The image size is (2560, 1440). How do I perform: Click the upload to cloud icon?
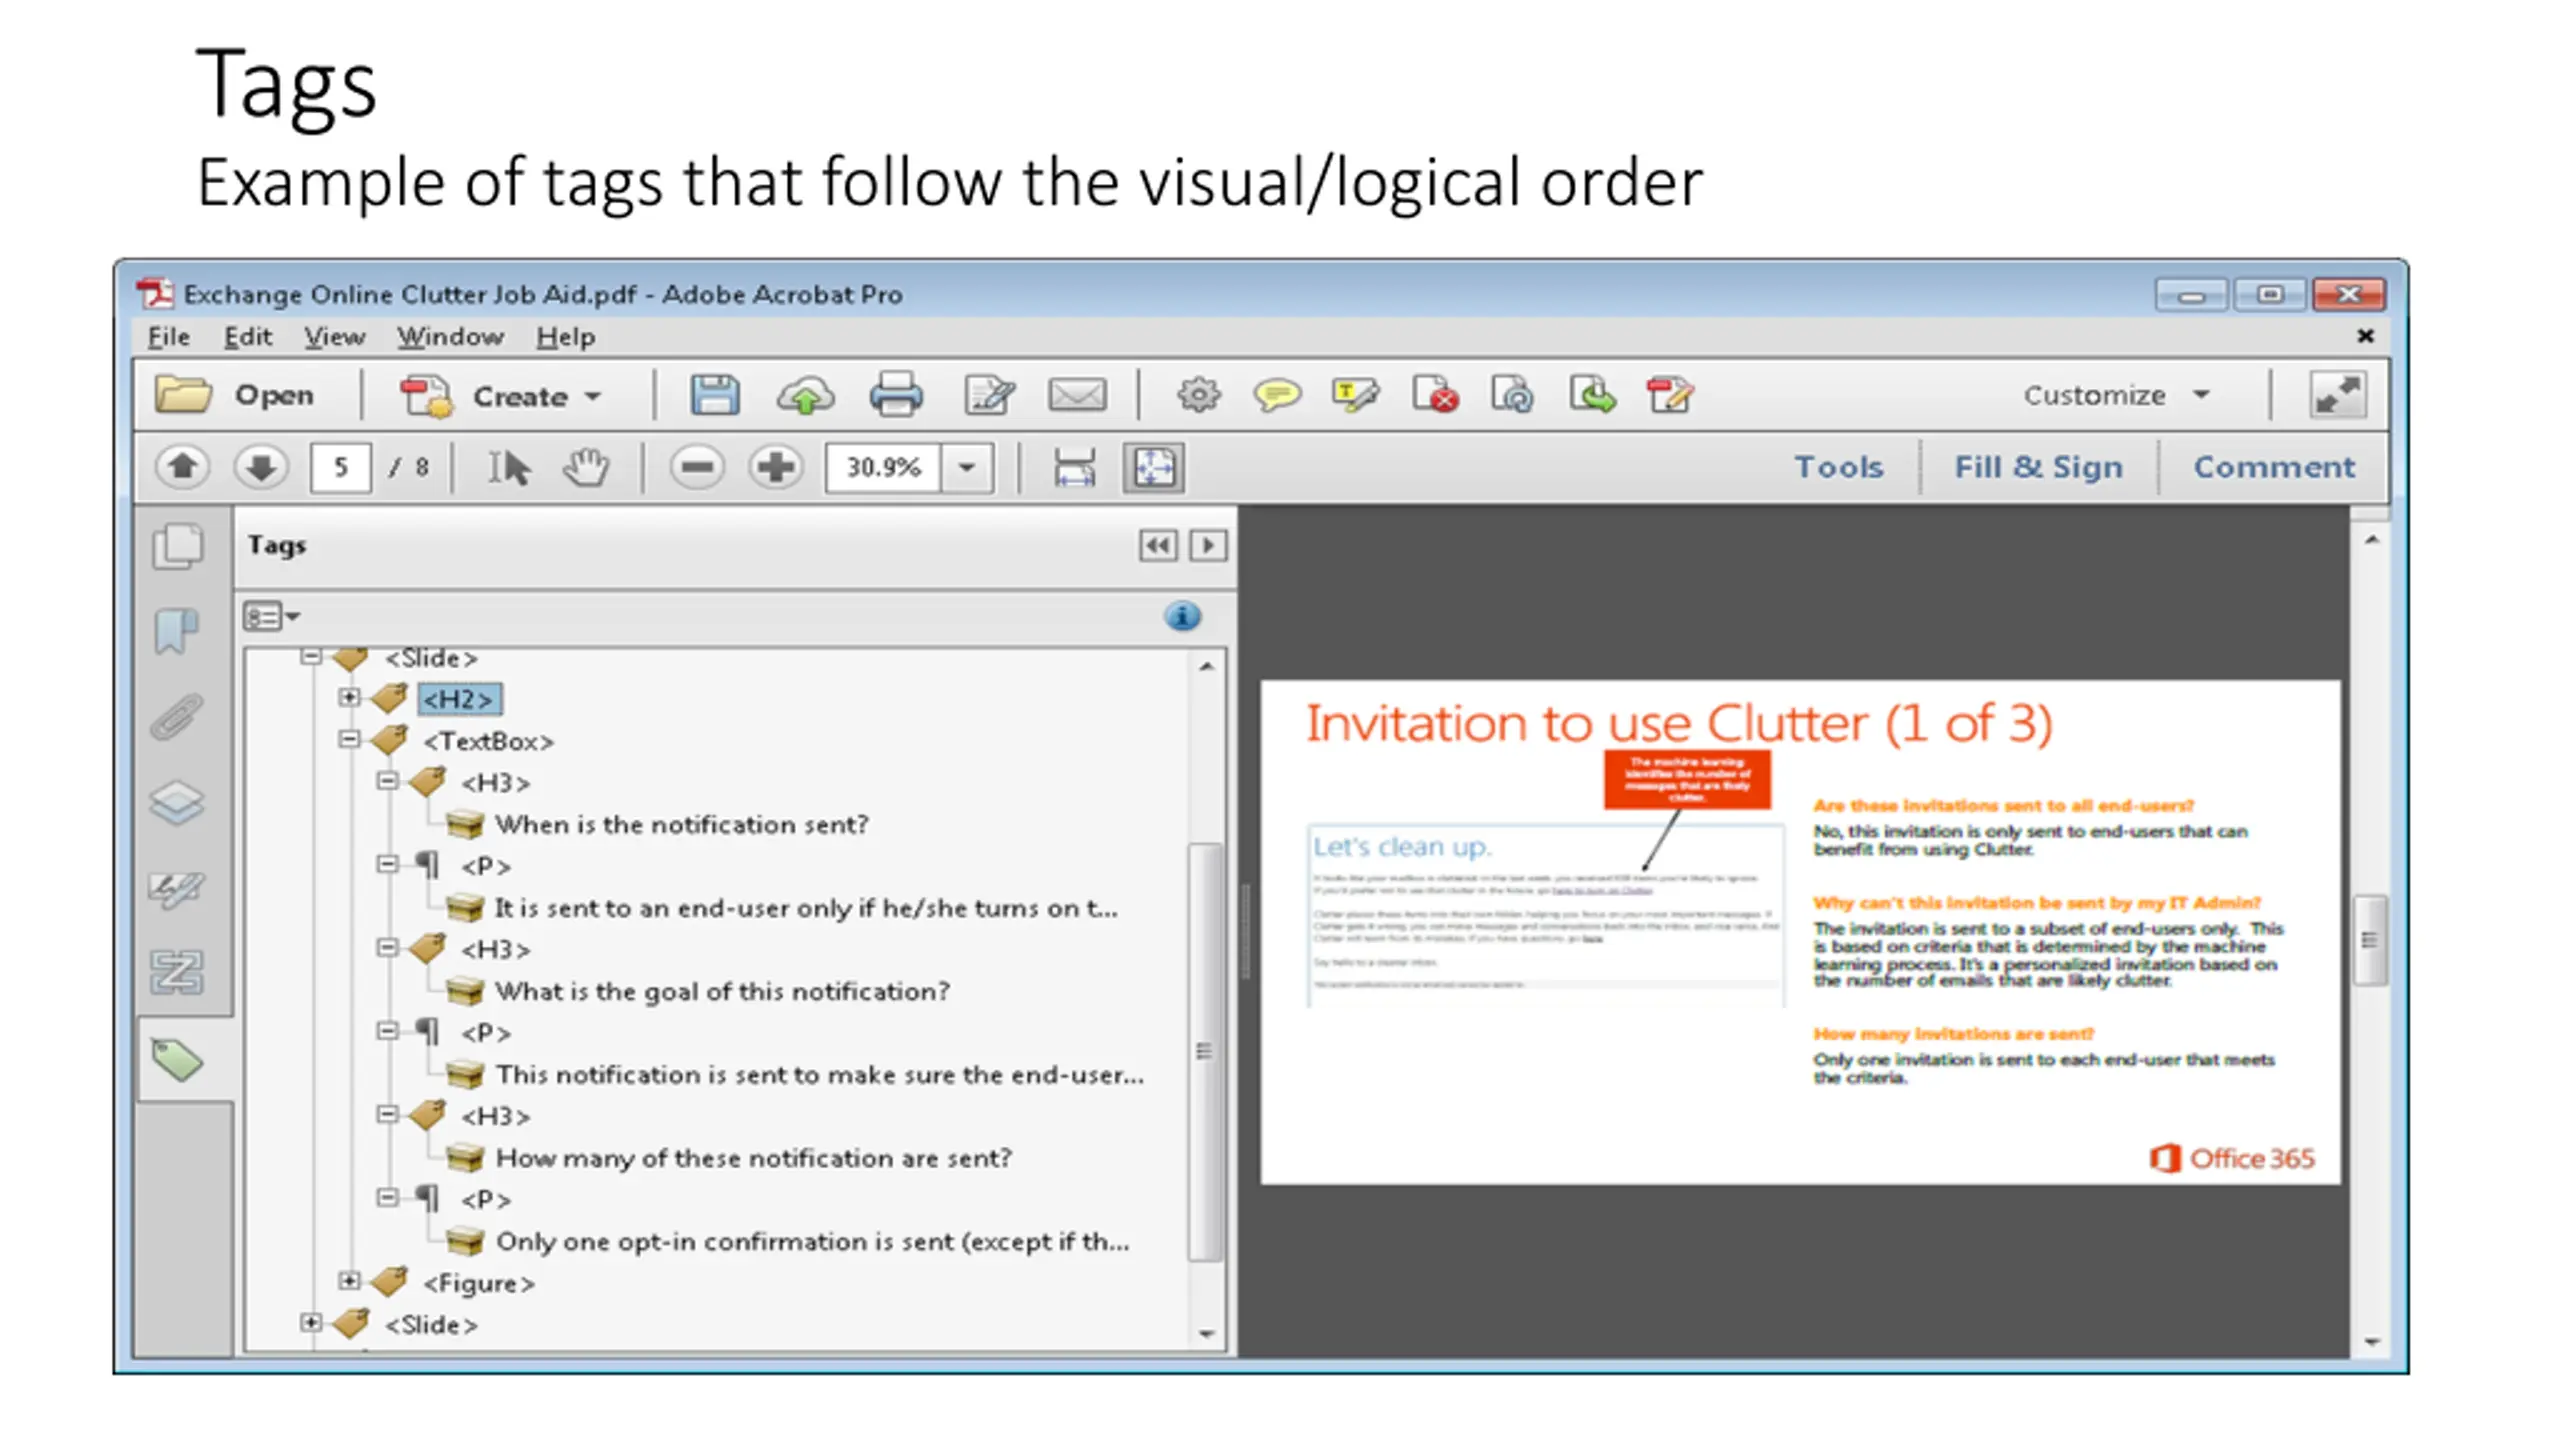click(x=806, y=396)
